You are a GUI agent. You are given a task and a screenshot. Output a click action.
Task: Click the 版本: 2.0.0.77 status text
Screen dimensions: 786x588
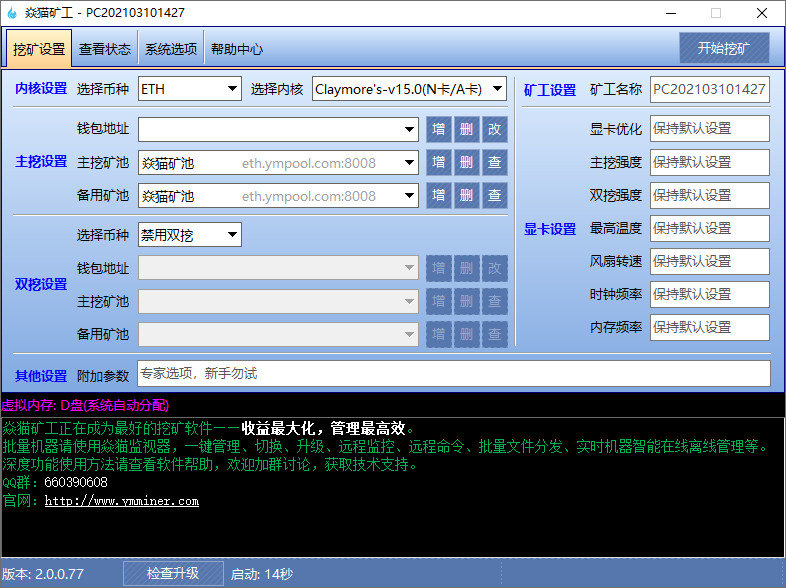click(43, 573)
